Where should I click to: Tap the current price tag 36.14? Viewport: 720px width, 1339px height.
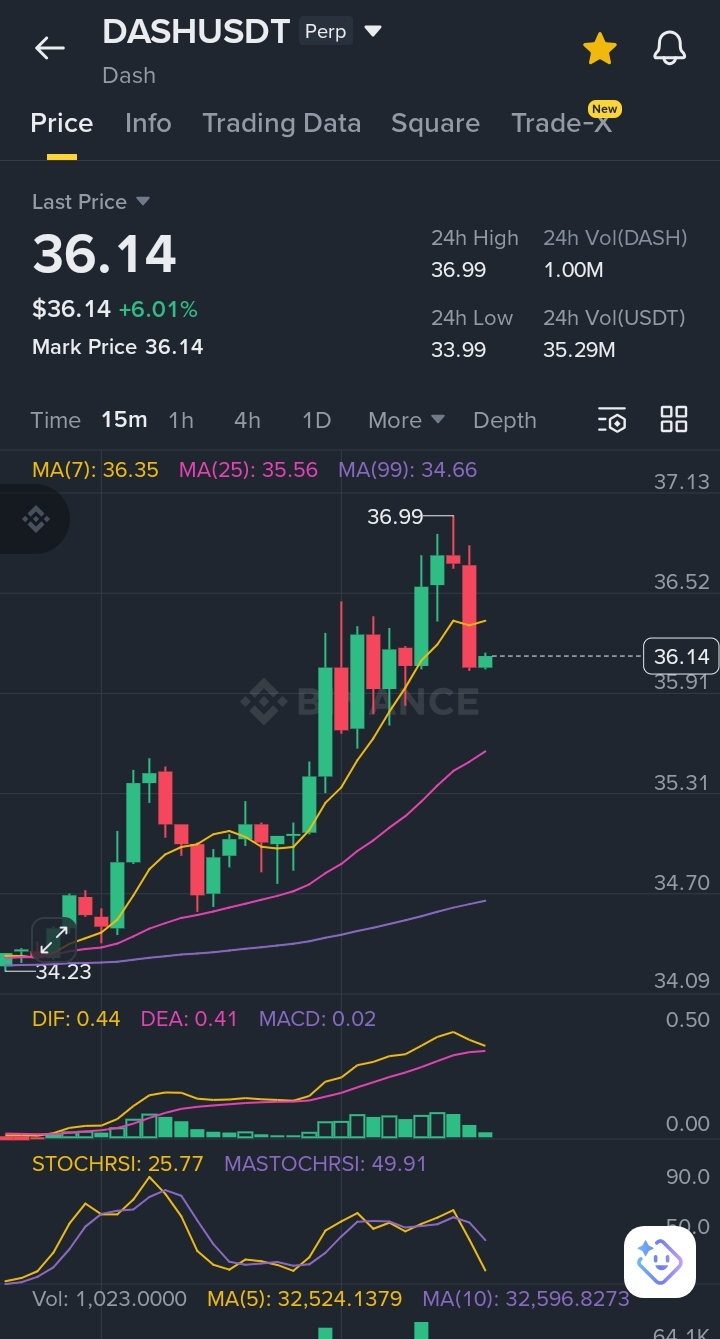[x=681, y=656]
